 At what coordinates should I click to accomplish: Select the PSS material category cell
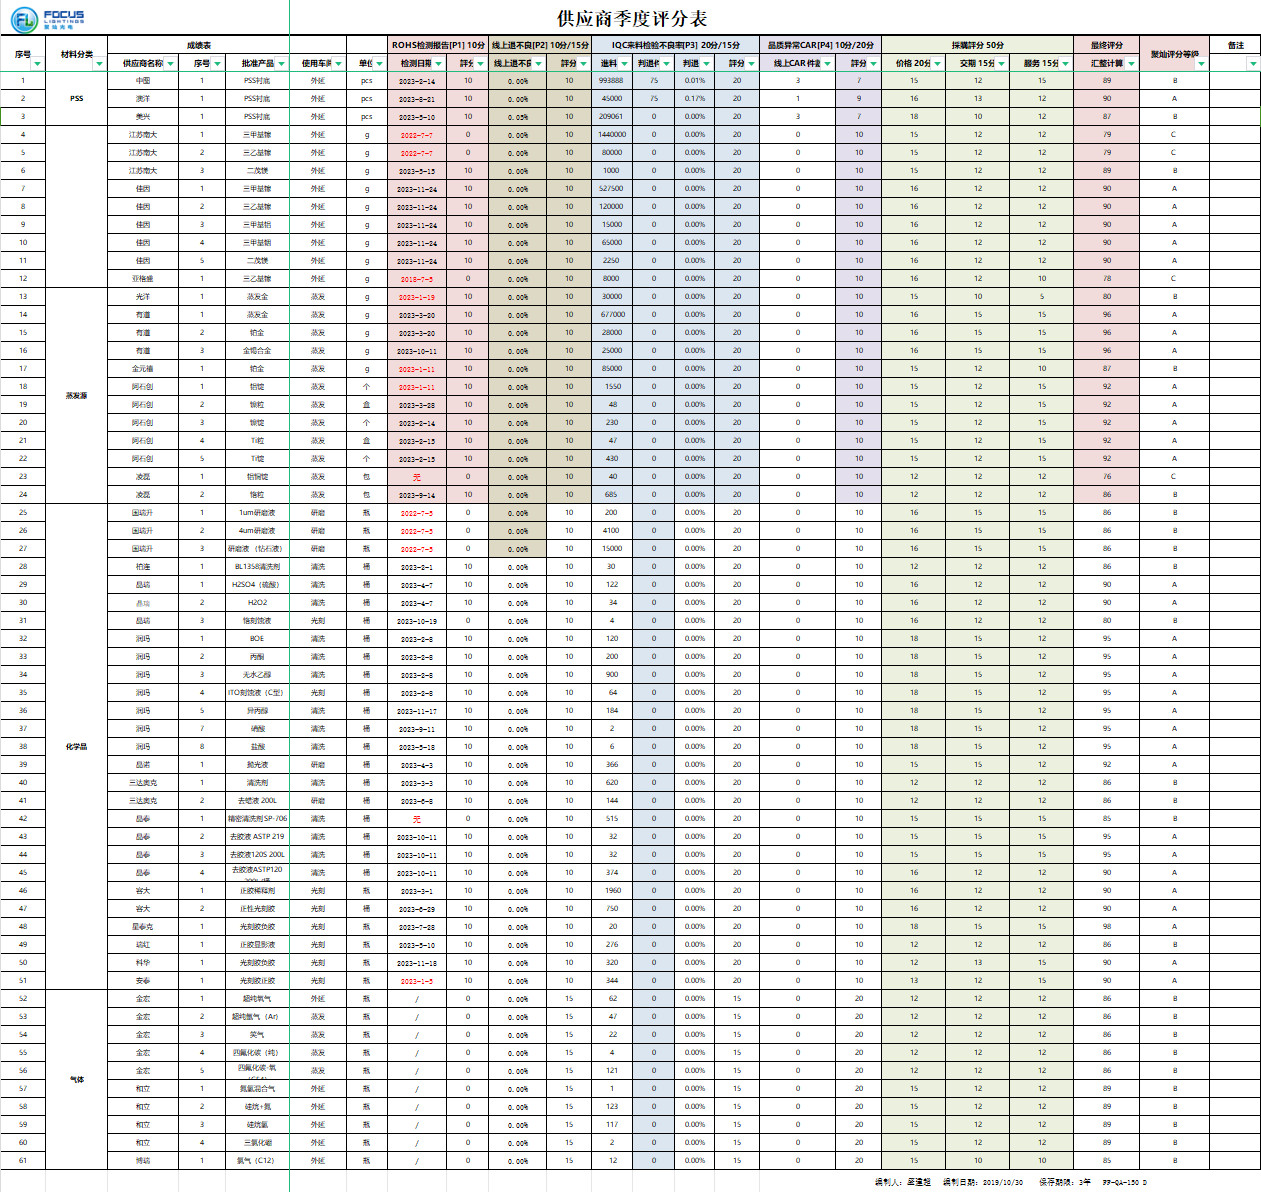(x=77, y=99)
